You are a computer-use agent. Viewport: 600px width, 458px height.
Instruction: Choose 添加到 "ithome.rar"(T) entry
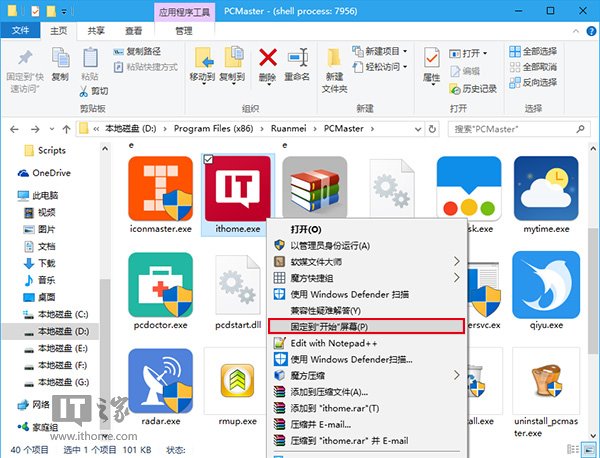(367, 408)
